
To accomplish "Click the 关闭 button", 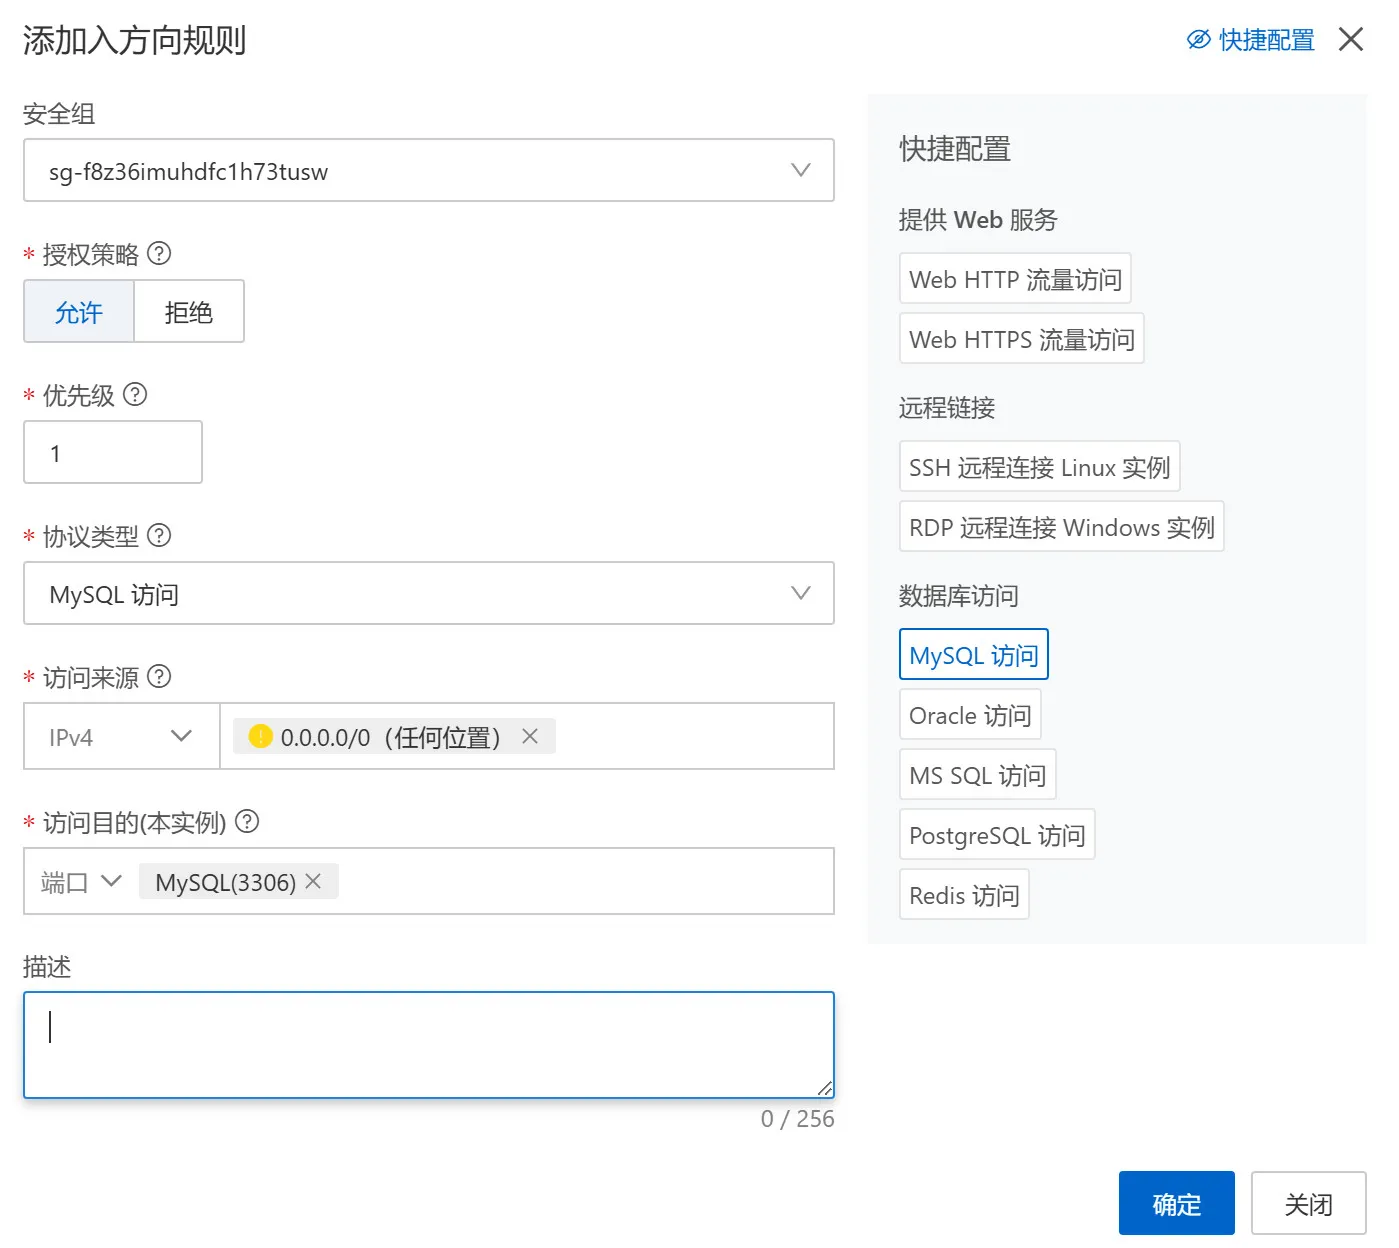I will (x=1308, y=1203).
